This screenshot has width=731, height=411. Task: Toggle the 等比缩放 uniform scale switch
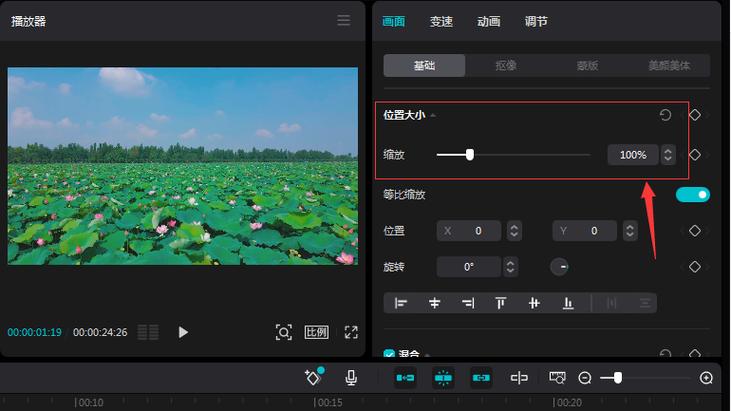(x=693, y=194)
